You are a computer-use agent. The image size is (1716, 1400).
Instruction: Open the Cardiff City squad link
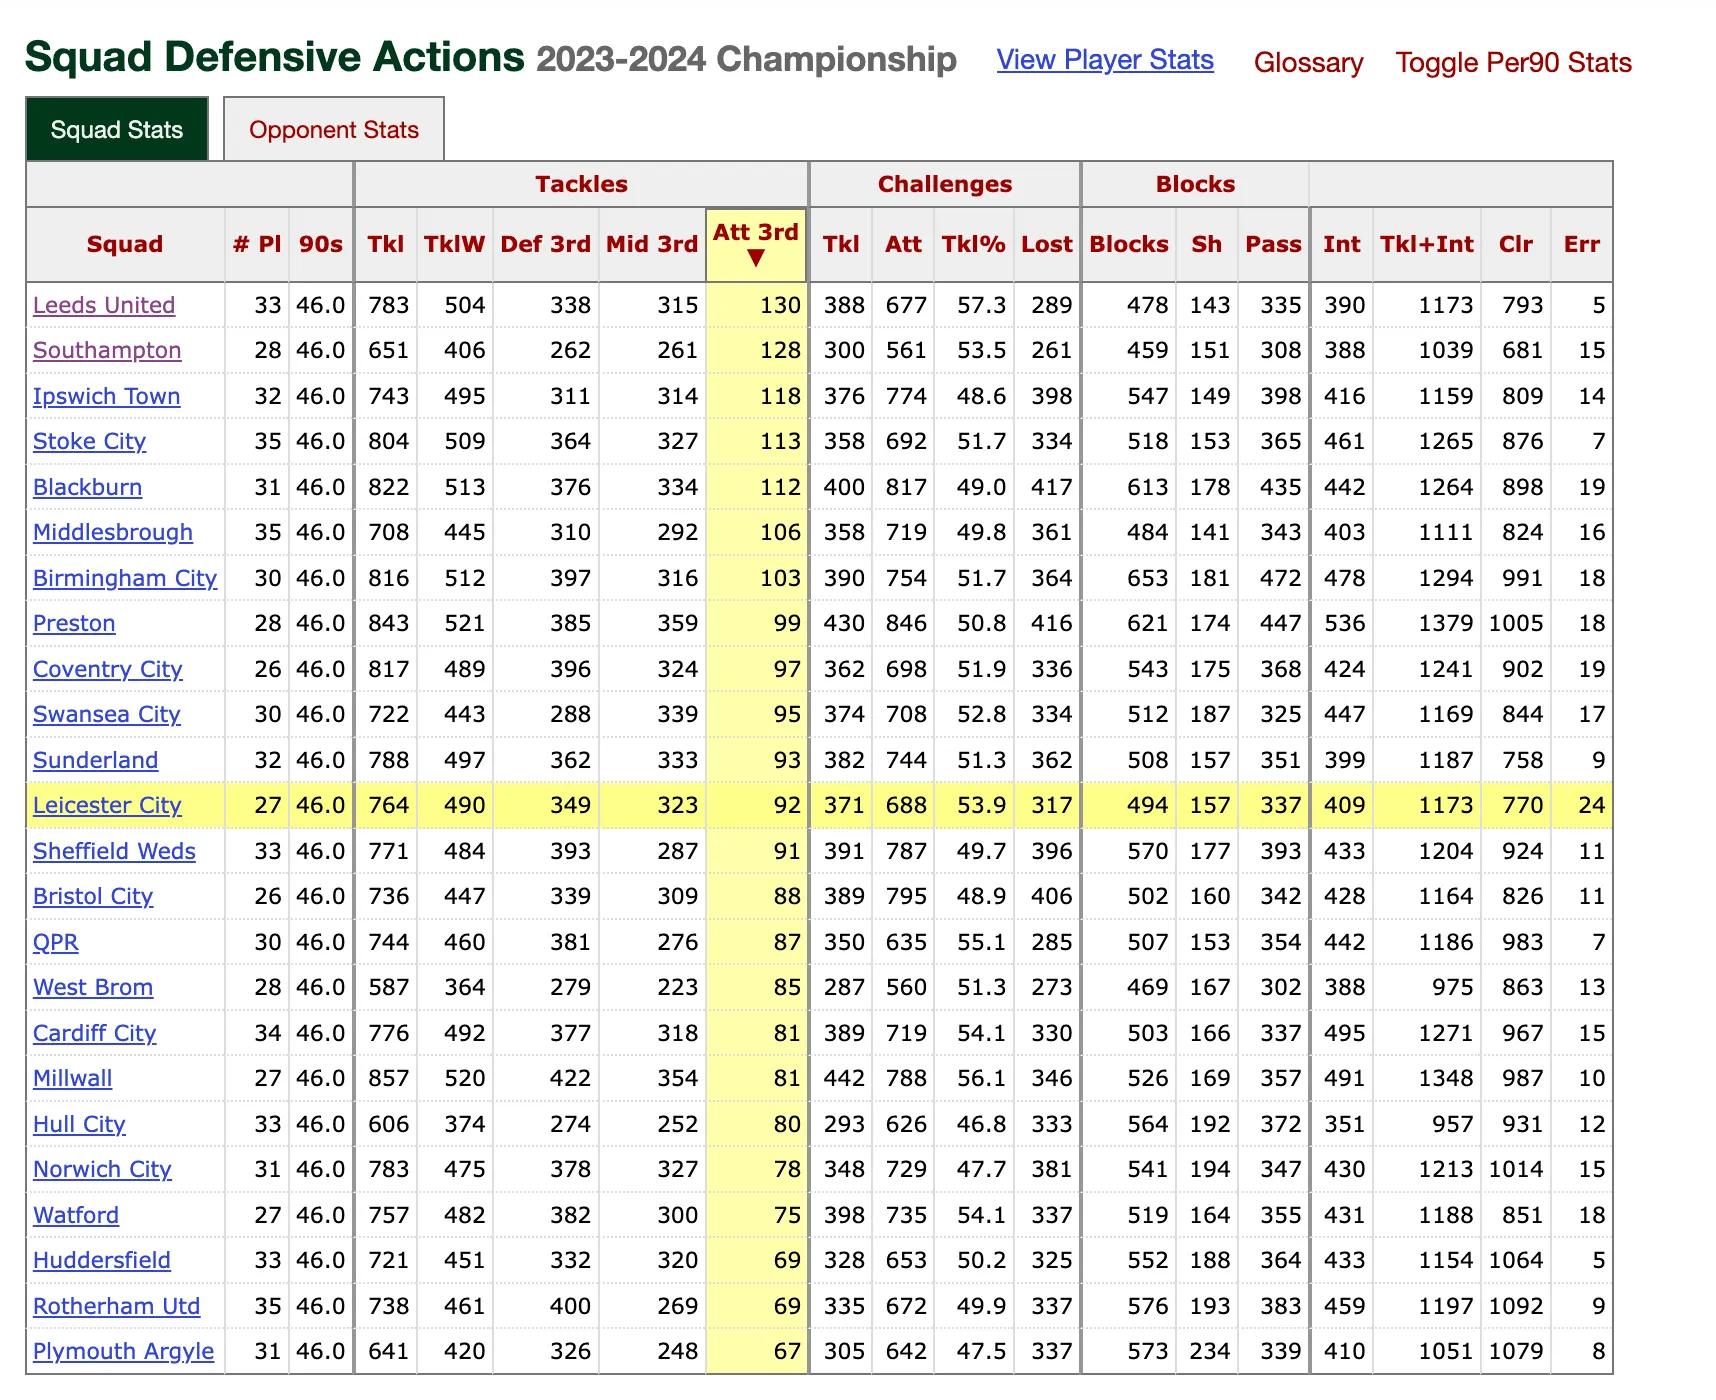click(95, 1033)
